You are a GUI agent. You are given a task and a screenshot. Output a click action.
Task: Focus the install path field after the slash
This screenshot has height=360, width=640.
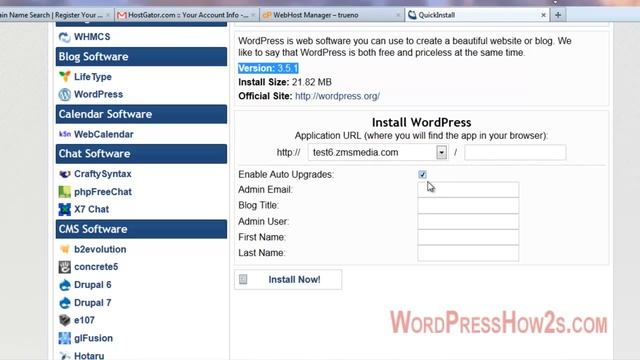point(515,153)
